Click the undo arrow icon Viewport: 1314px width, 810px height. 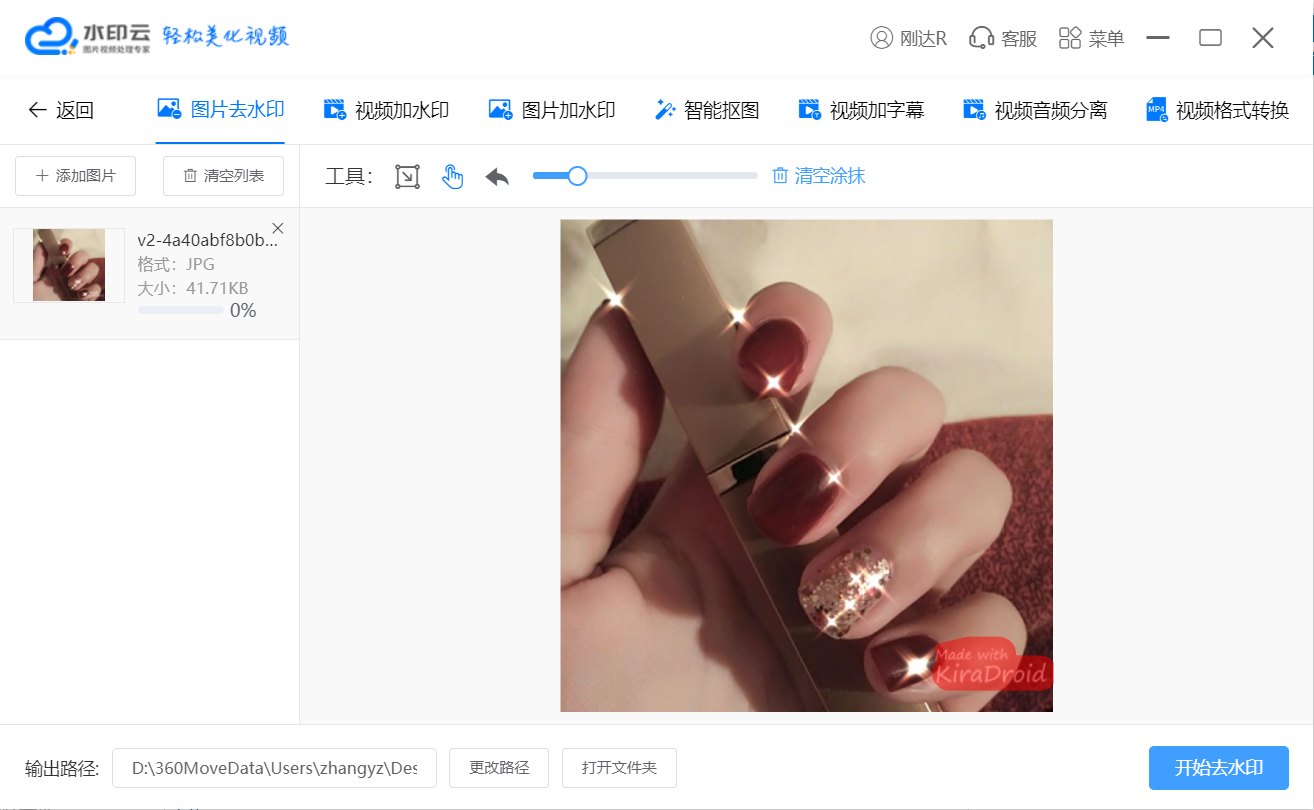[x=497, y=177]
